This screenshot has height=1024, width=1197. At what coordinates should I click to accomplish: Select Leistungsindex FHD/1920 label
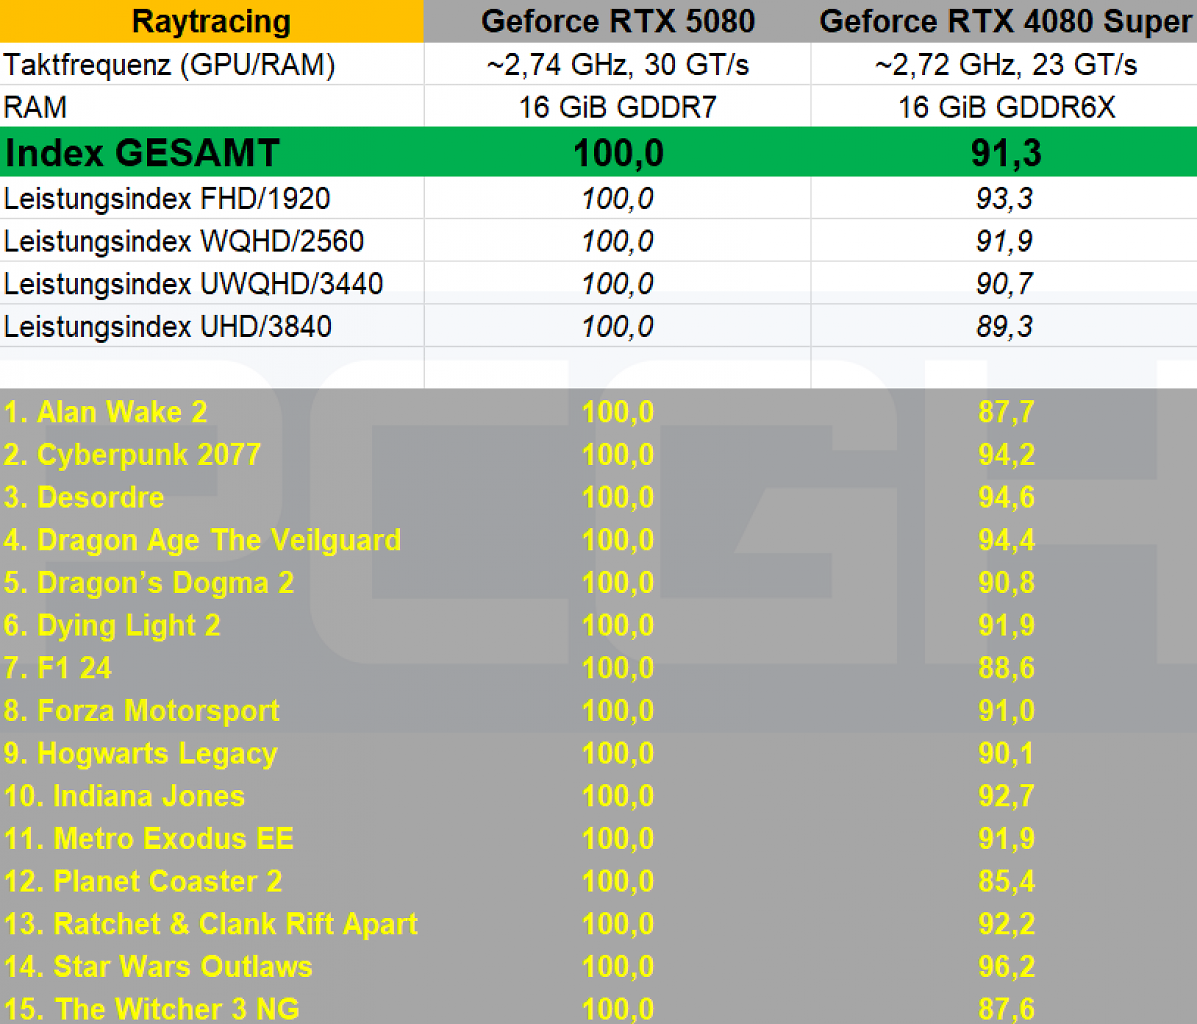pyautogui.click(x=167, y=199)
